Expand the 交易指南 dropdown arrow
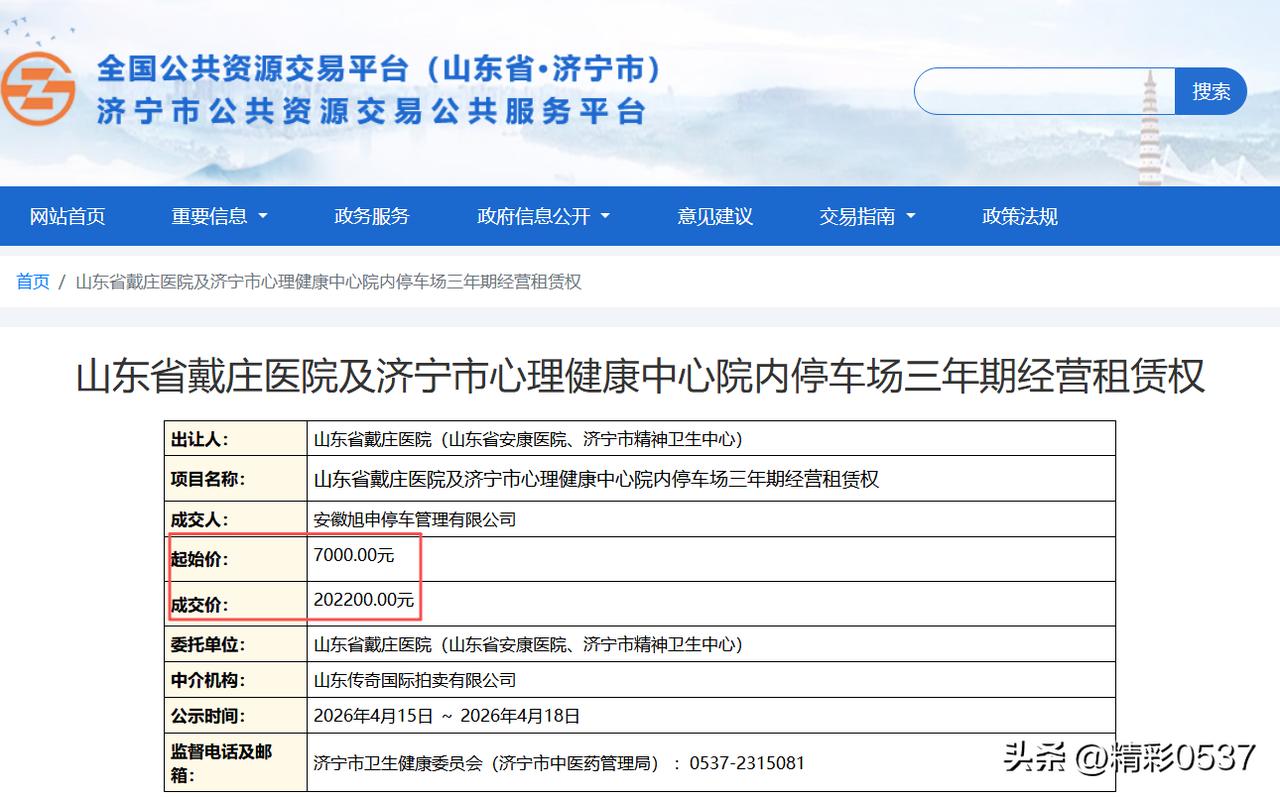The image size is (1280, 797). coord(909,216)
